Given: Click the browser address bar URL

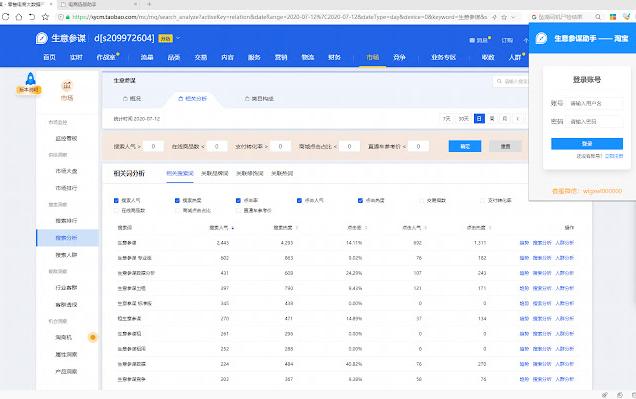Looking at the screenshot, I should pyautogui.click(x=280, y=17).
